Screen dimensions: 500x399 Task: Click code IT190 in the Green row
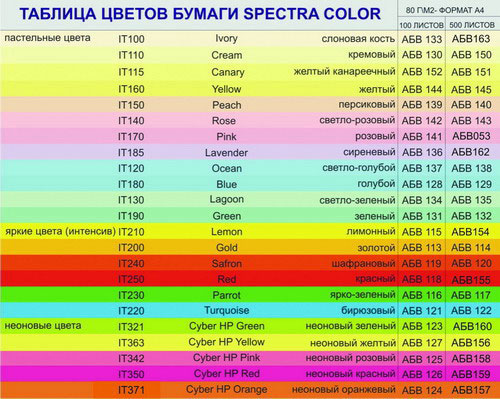[131, 216]
